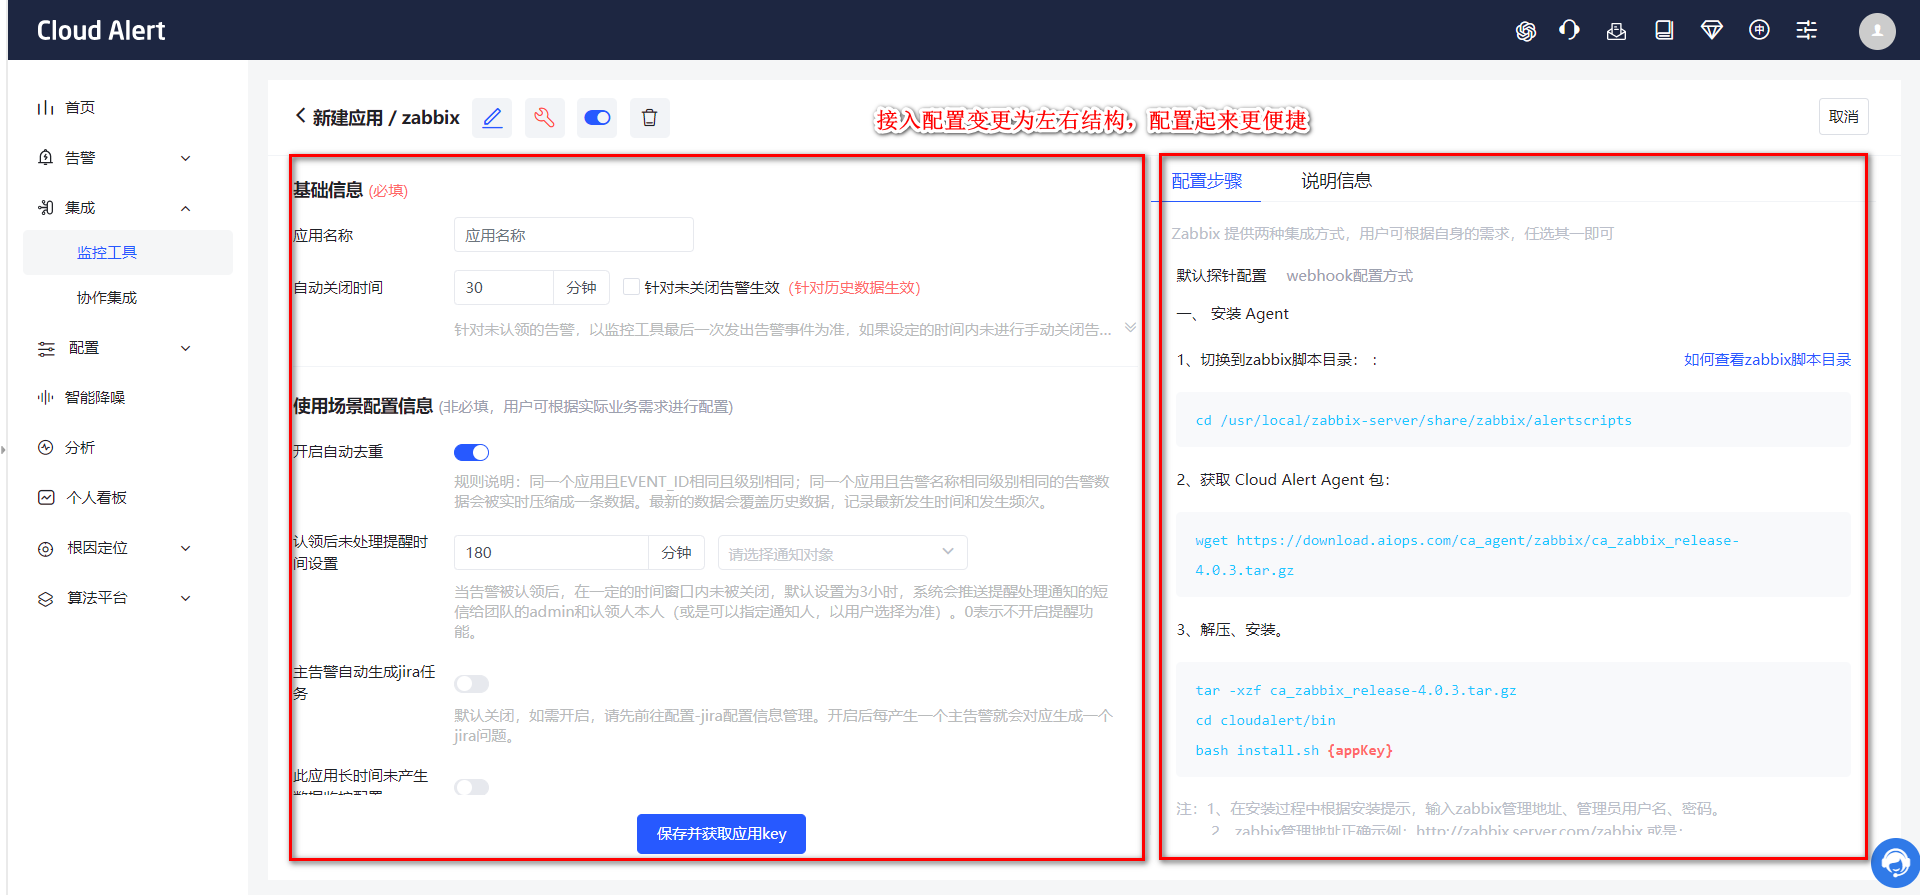The height and width of the screenshot is (895, 1920).
Task: Click the 算法平台 layers icon
Action: pyautogui.click(x=45, y=598)
